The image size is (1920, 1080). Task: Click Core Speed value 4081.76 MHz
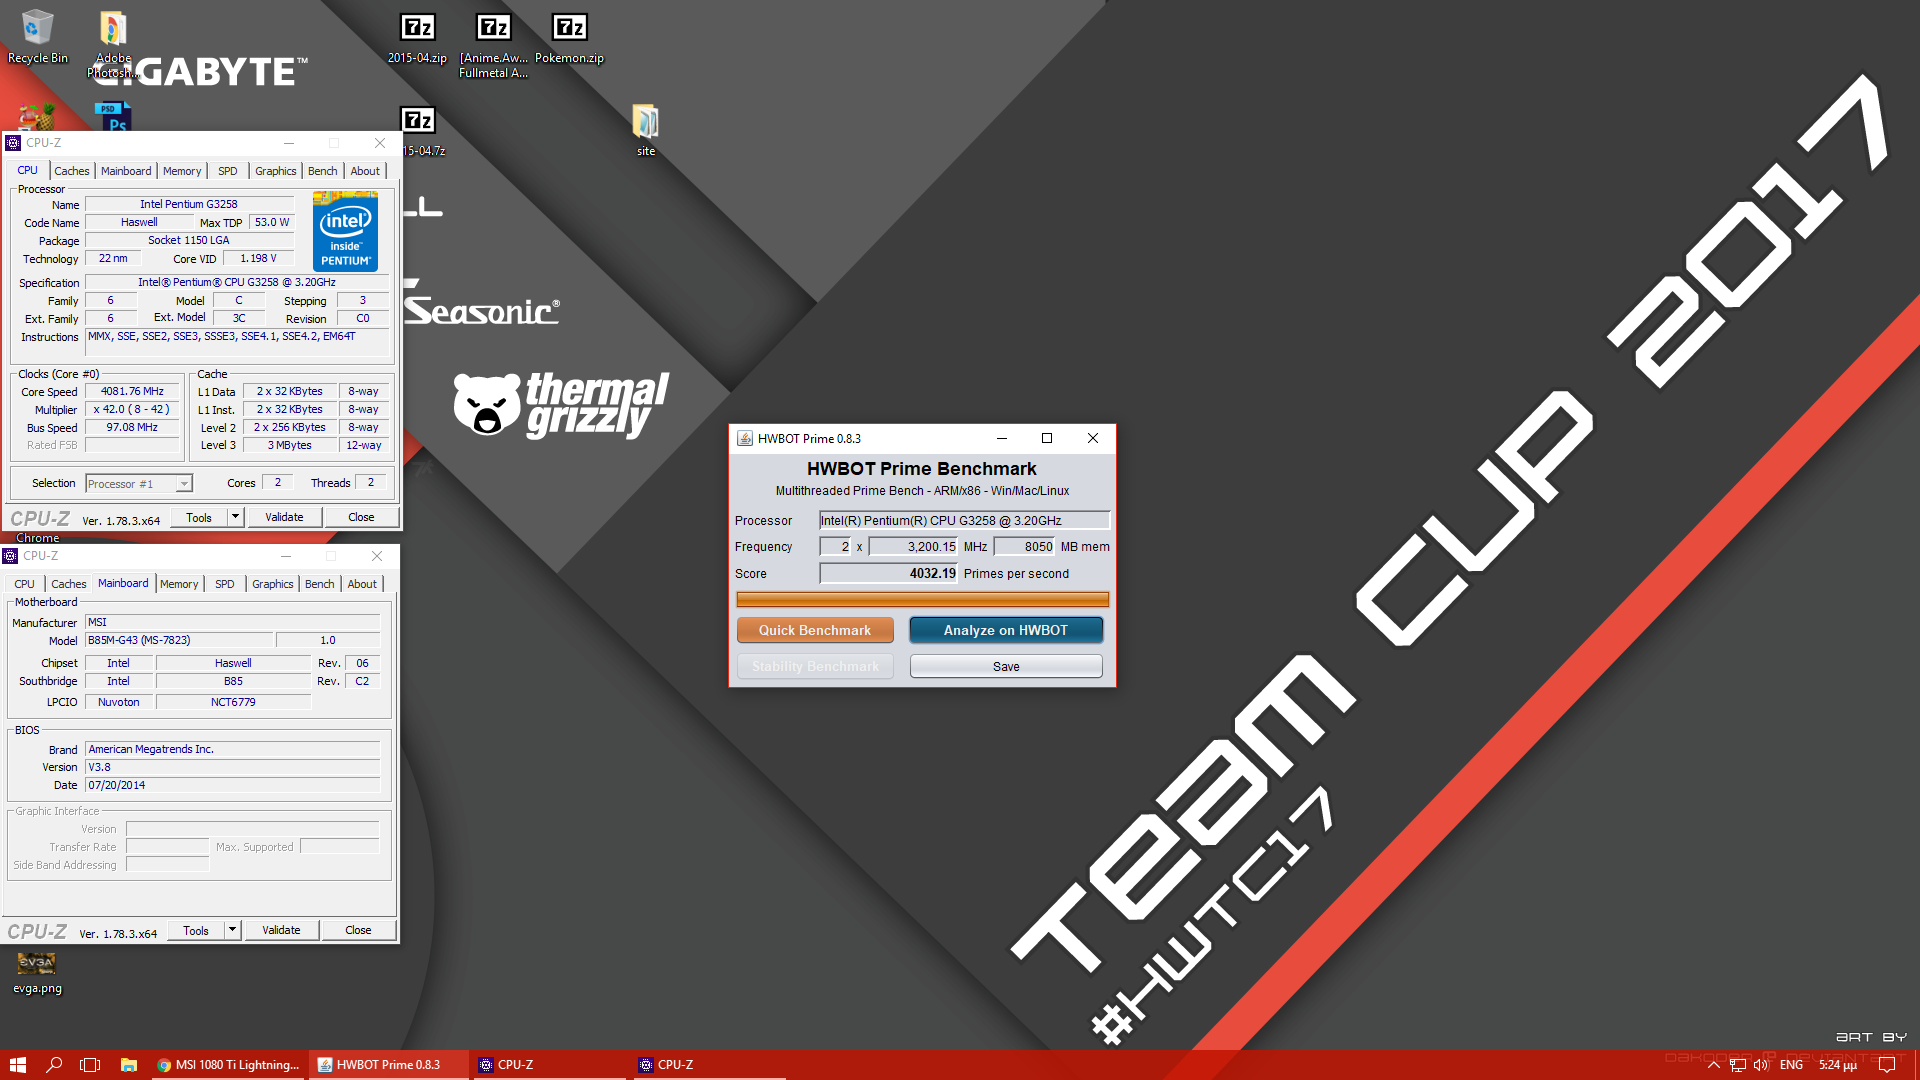coord(132,391)
